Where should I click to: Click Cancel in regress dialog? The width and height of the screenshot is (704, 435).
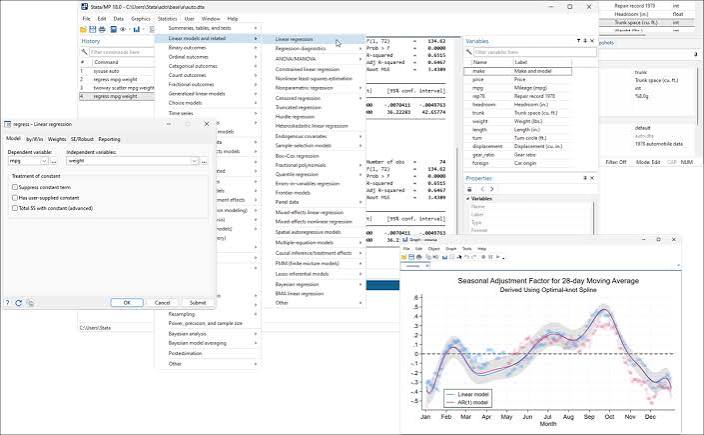point(162,303)
